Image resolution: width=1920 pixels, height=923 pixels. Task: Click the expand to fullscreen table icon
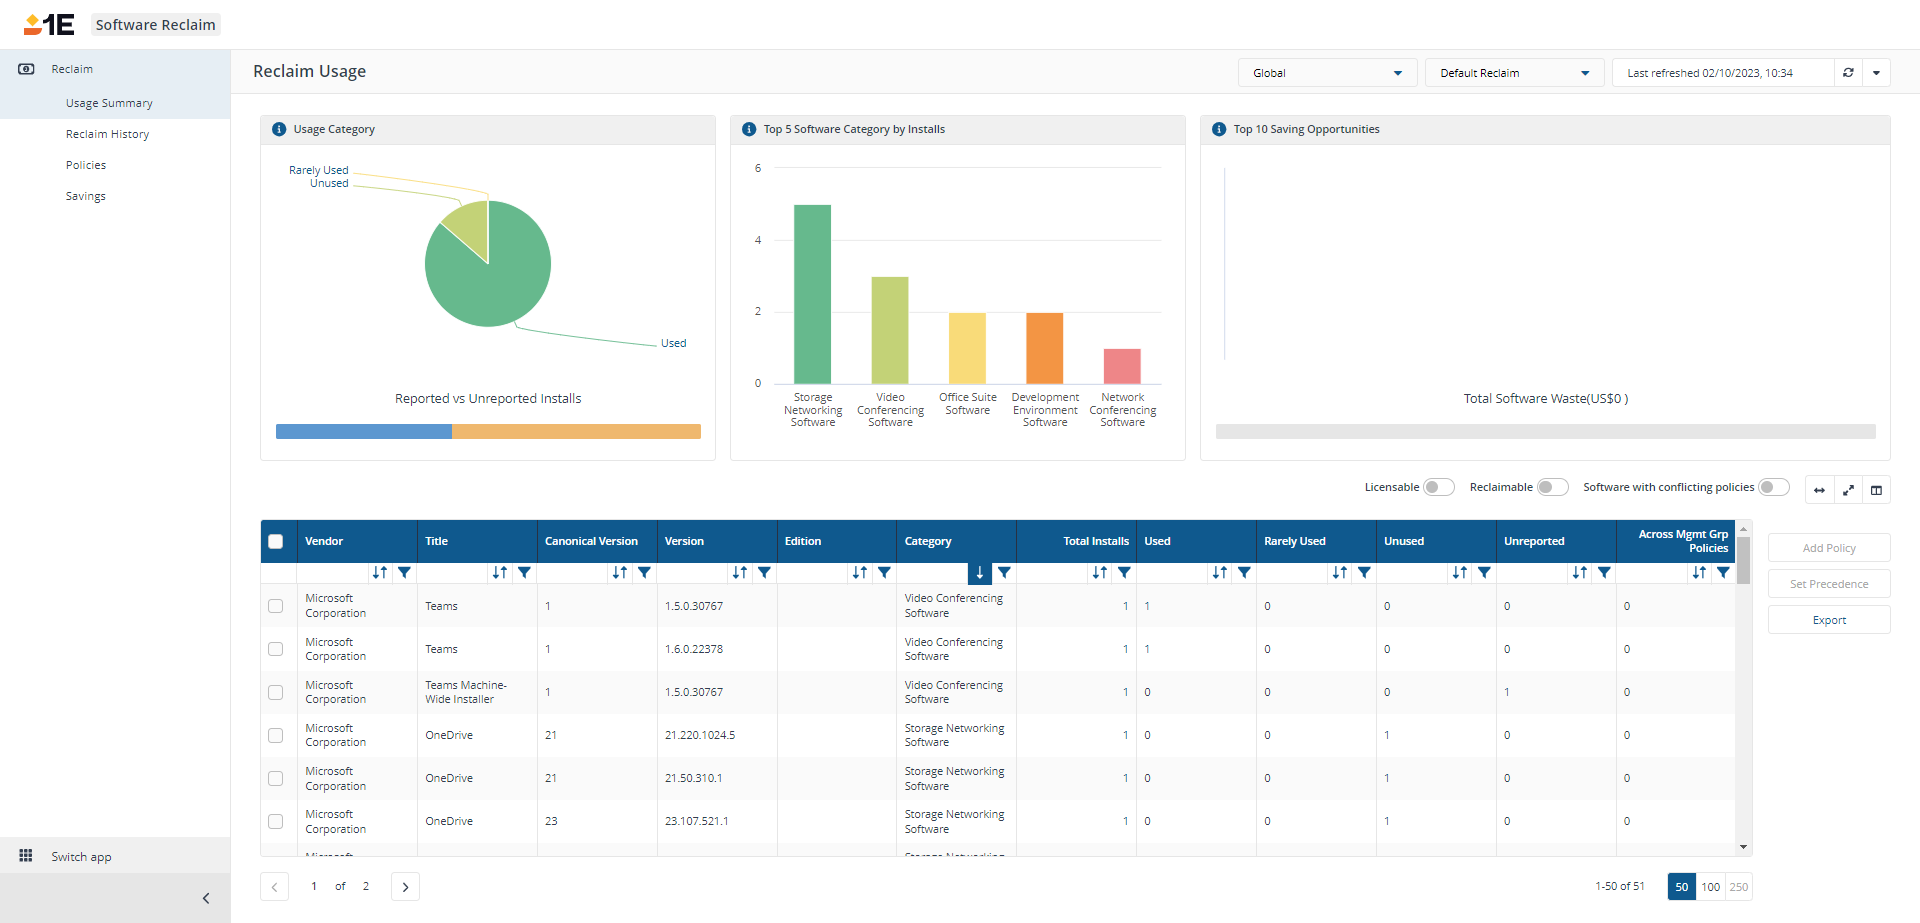(x=1848, y=490)
